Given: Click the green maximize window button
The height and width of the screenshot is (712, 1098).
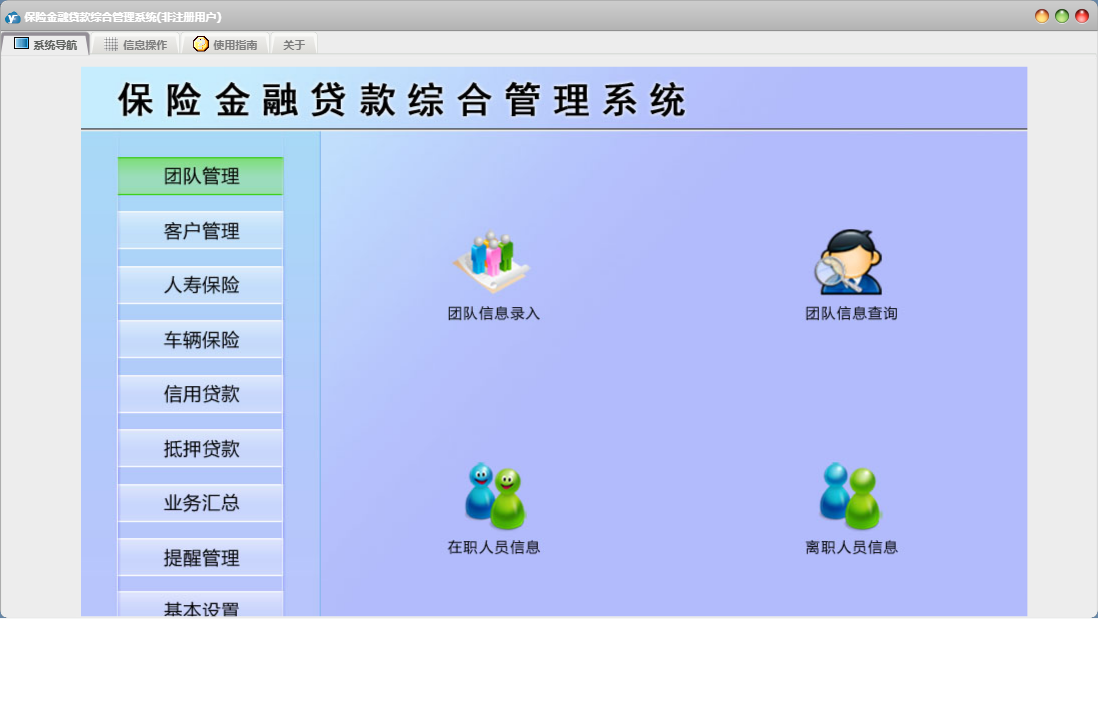Looking at the screenshot, I should [1062, 16].
